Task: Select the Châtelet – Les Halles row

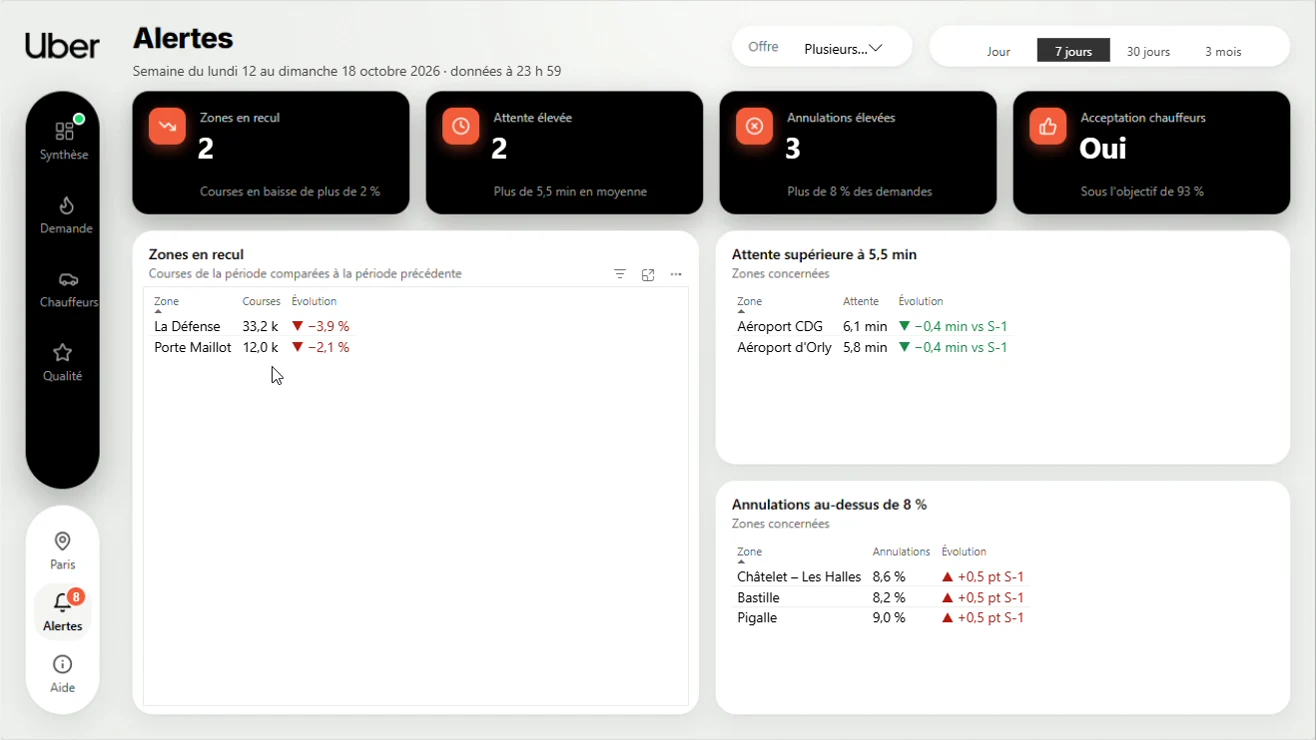Action: pyautogui.click(x=881, y=577)
